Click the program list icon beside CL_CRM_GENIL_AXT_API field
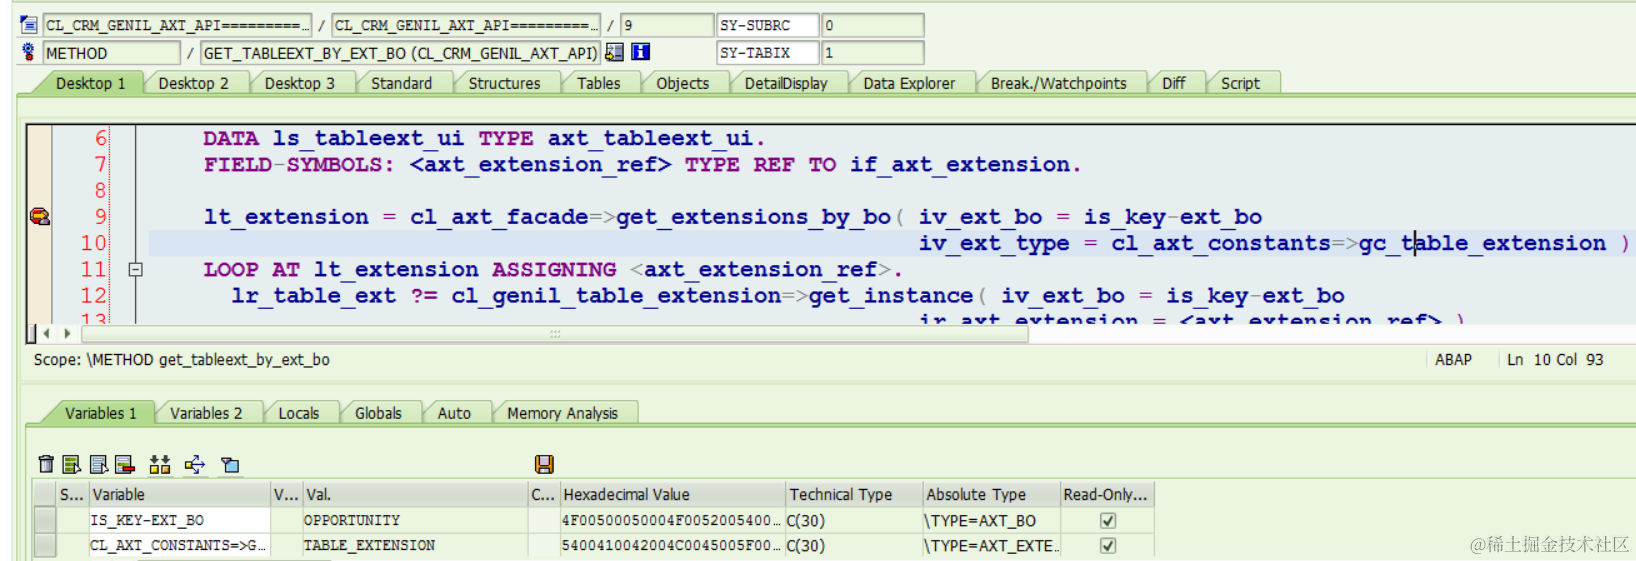 pyautogui.click(x=29, y=24)
